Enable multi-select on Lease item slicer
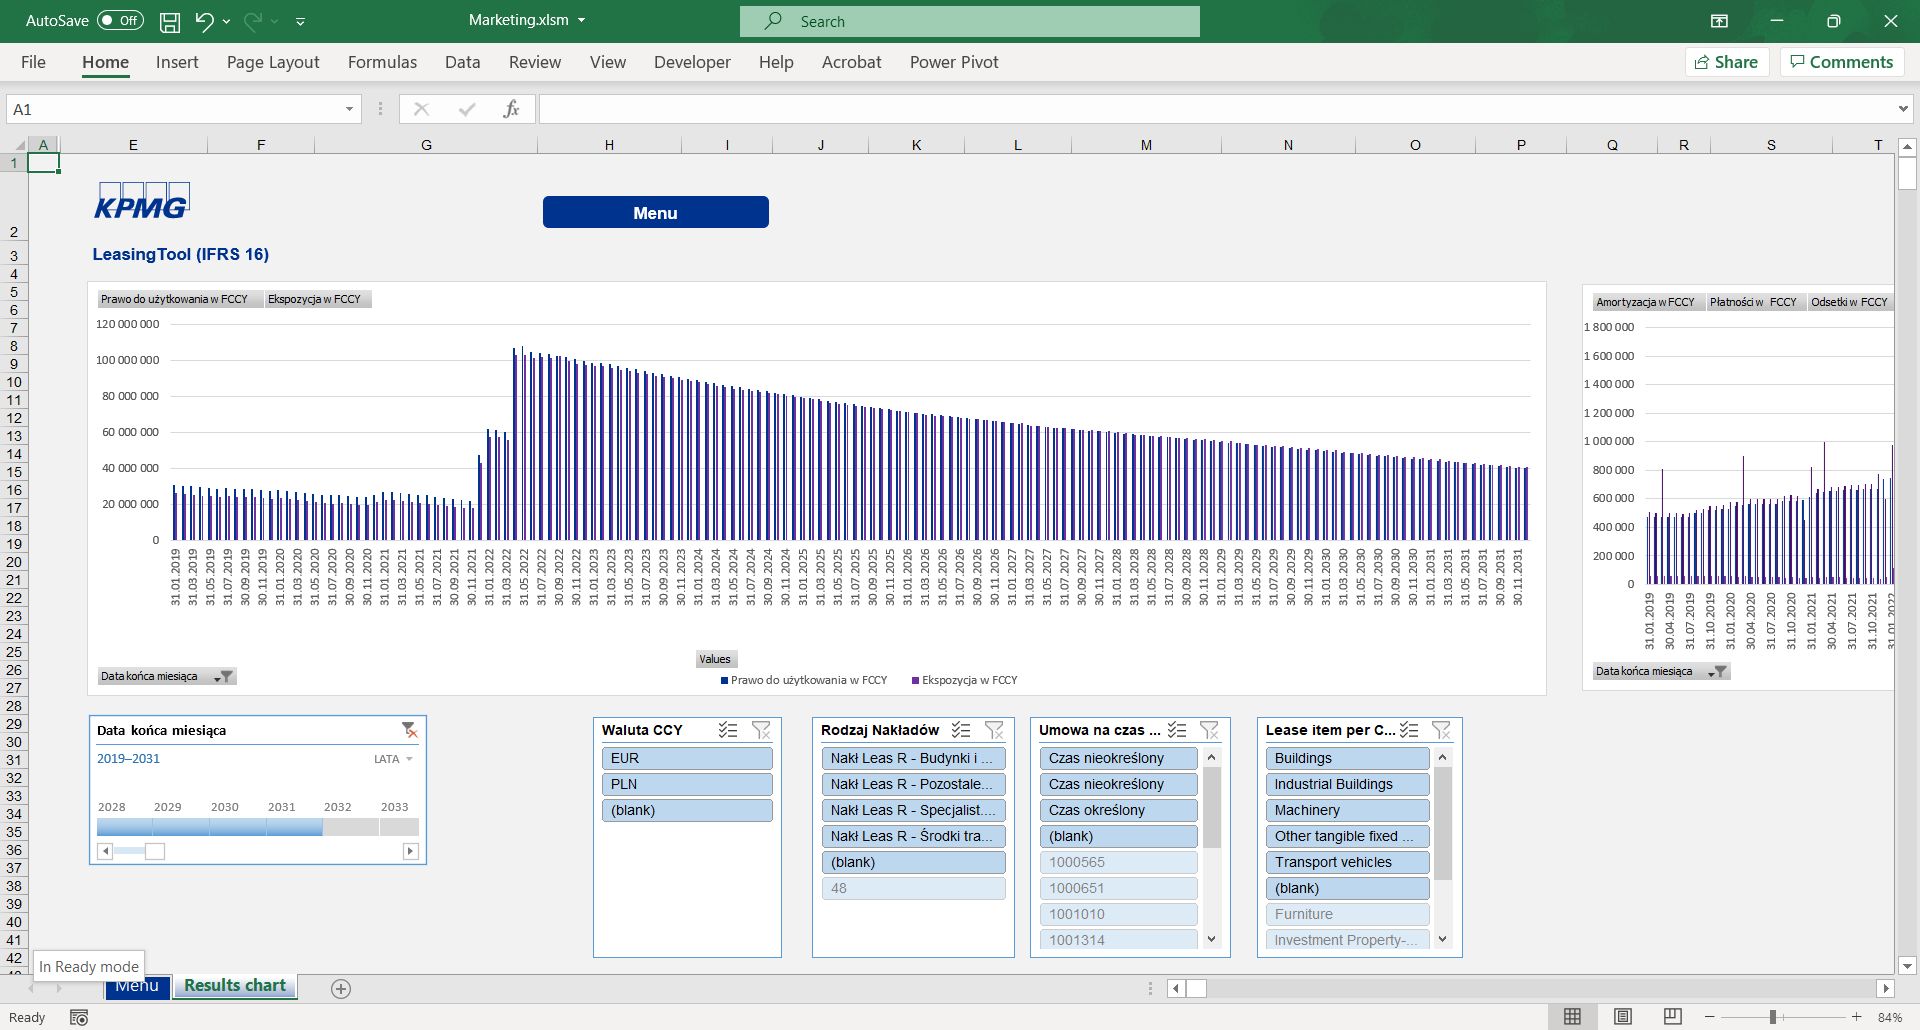The width and height of the screenshot is (1920, 1030). (x=1409, y=730)
